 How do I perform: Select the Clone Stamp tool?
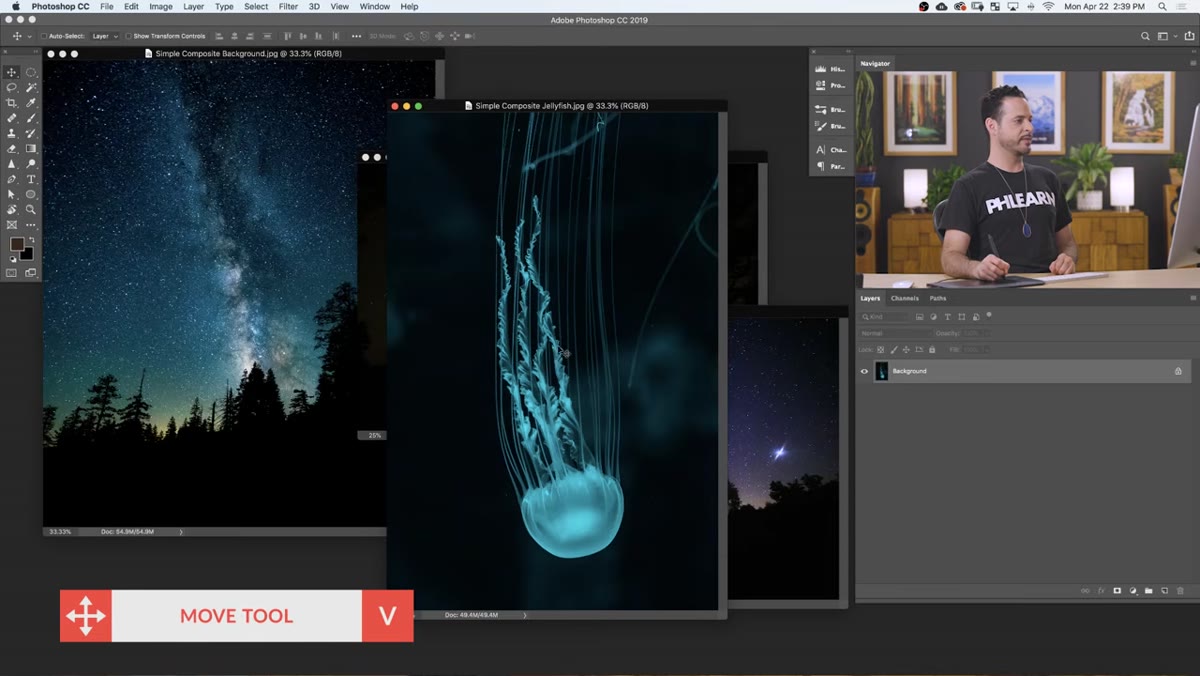12,133
